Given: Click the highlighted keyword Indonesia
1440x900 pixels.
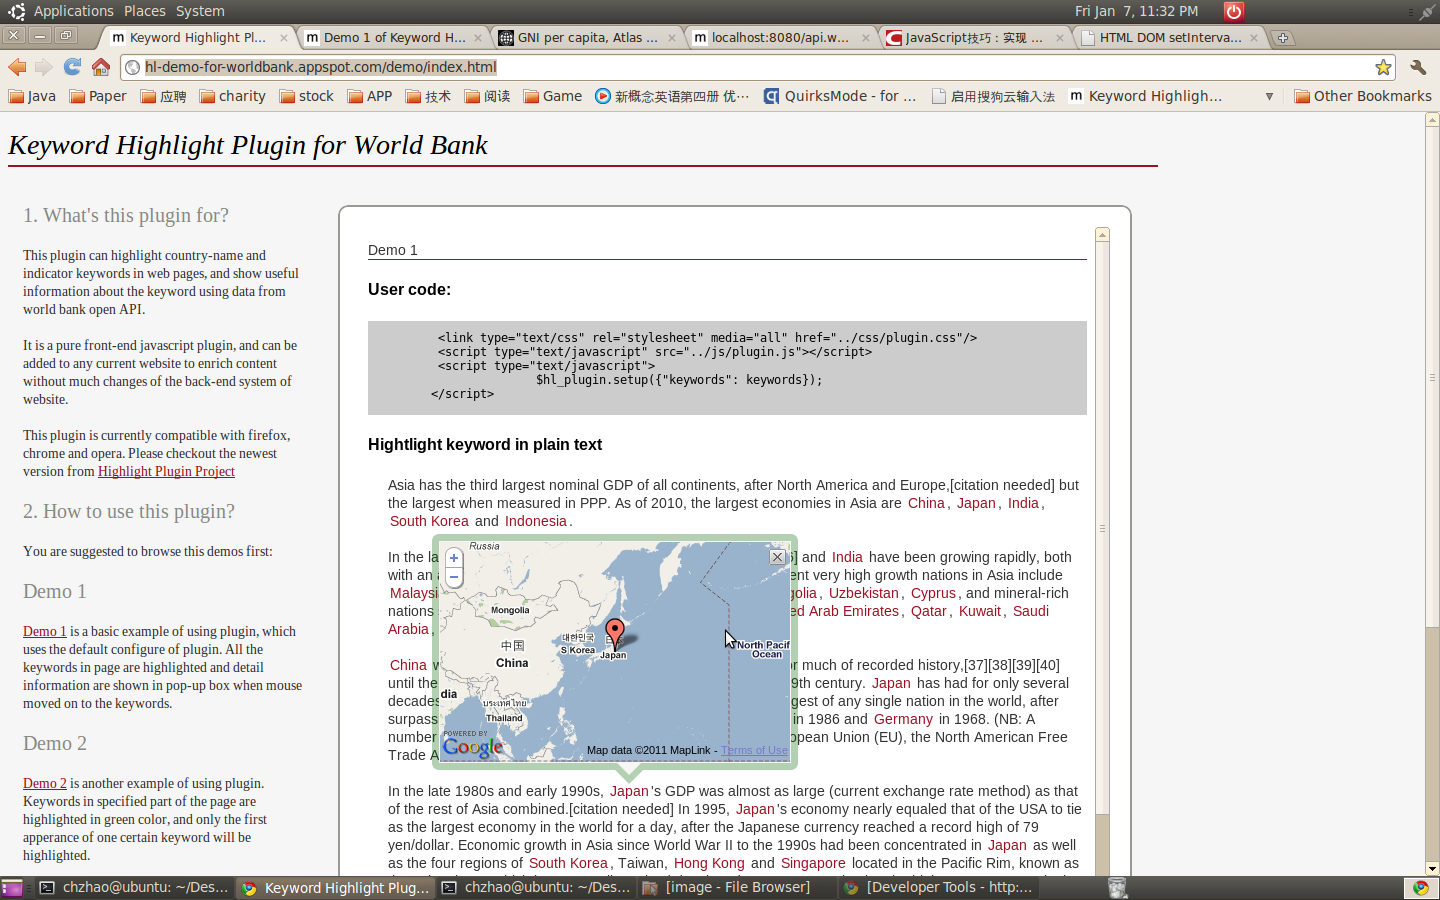Looking at the screenshot, I should [x=536, y=521].
